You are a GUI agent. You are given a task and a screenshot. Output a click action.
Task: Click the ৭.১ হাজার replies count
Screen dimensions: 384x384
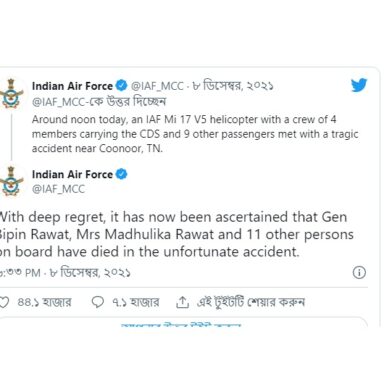tap(136, 302)
